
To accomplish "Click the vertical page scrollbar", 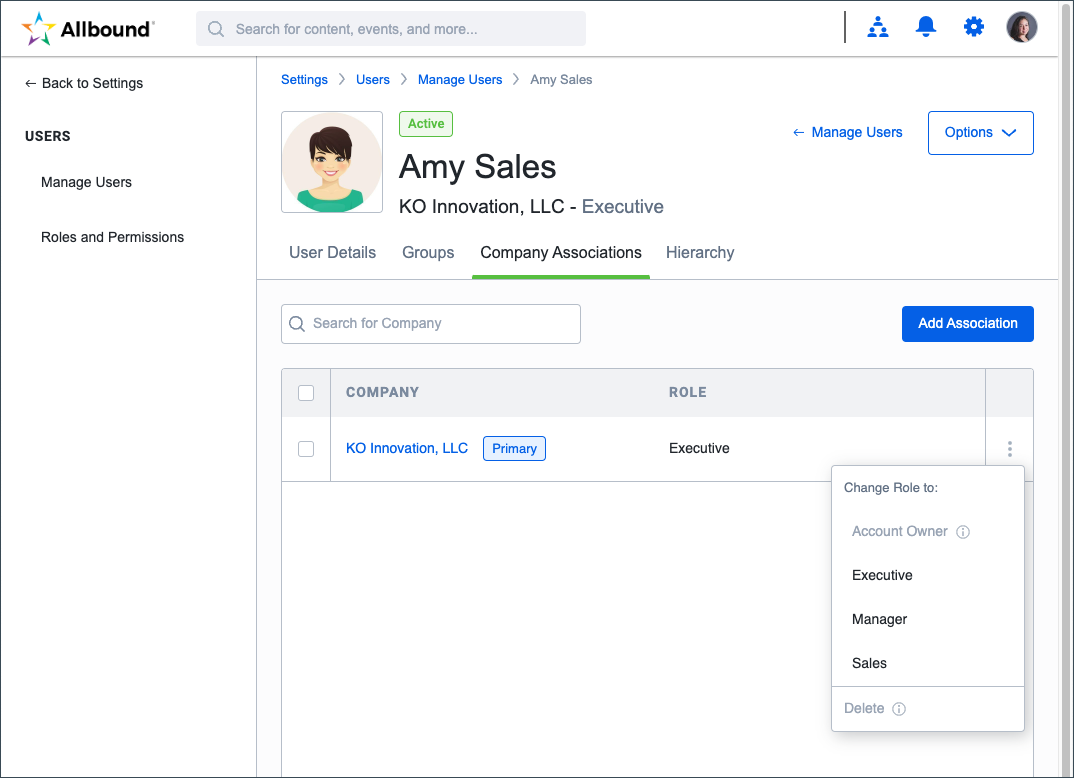I will [1065, 389].
